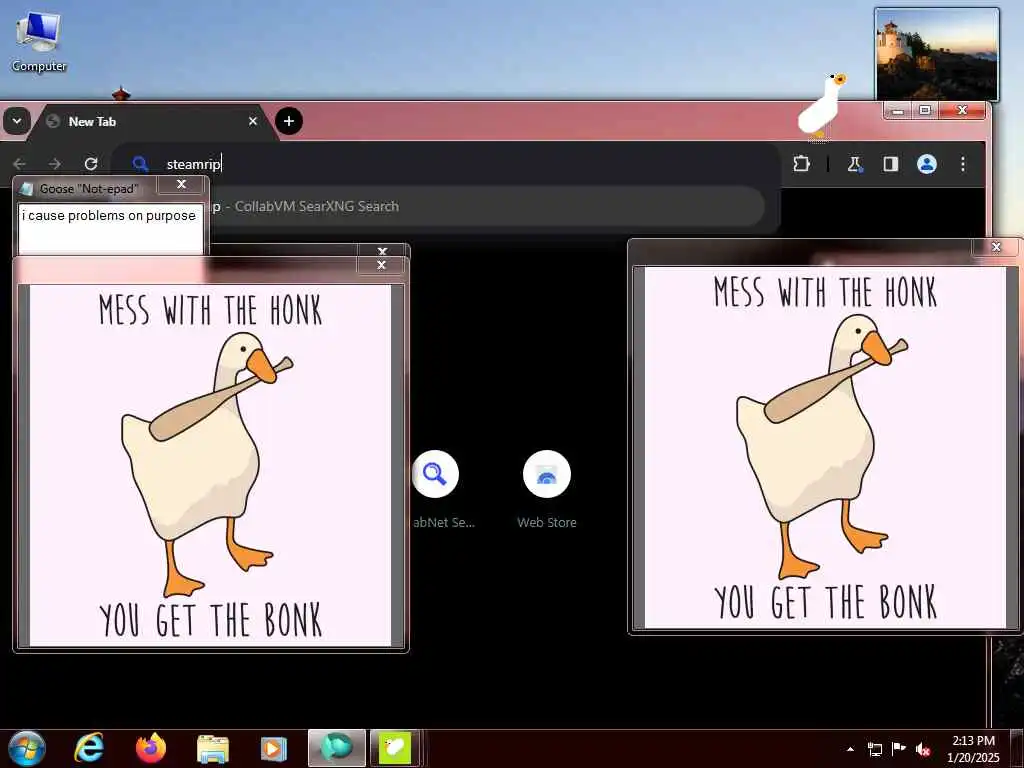
Task: Click the lighthouse picture desktop gadget
Action: [x=936, y=54]
